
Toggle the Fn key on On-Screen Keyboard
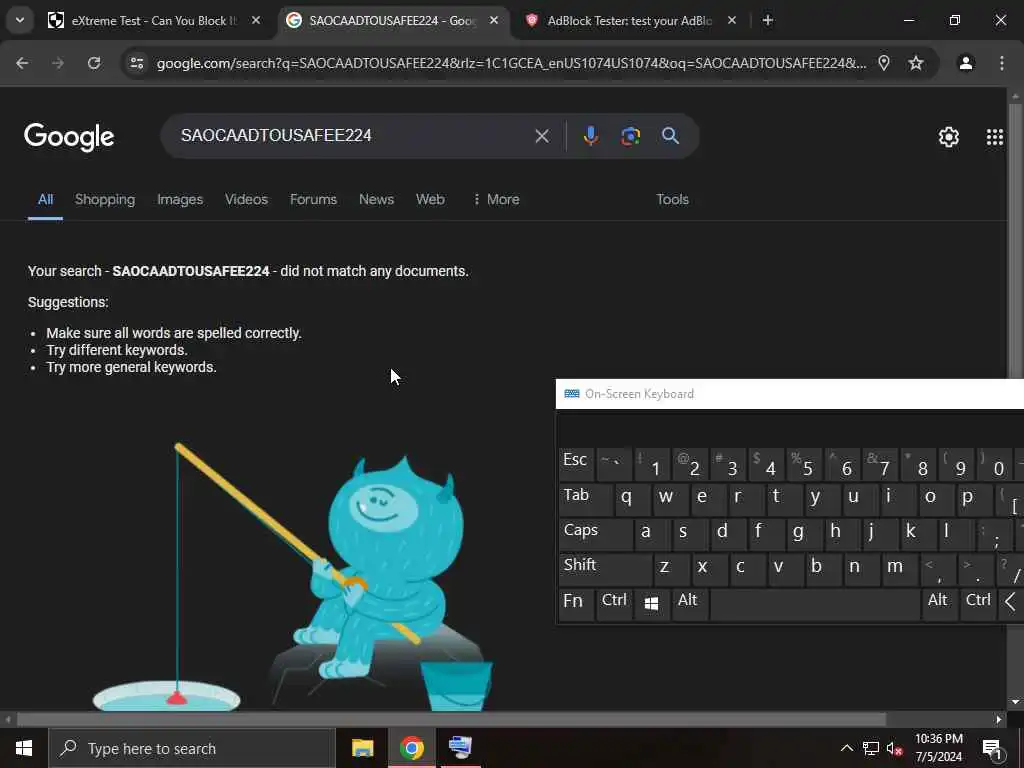point(575,605)
